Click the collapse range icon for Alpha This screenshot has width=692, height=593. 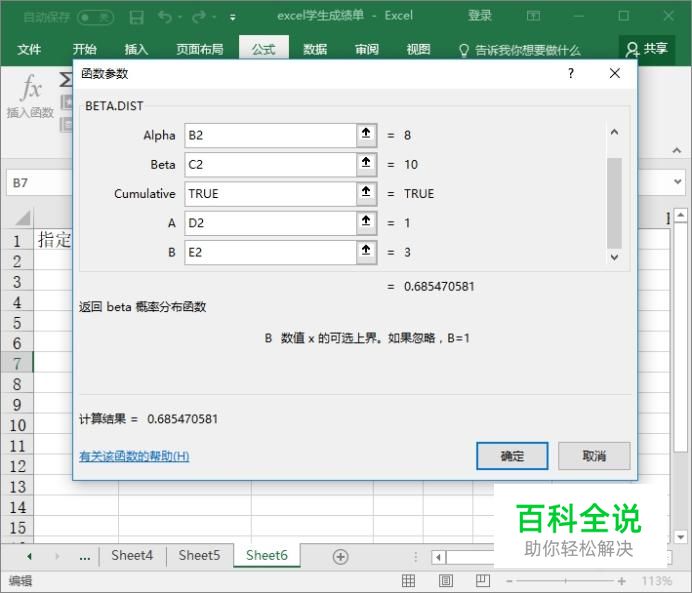click(x=366, y=134)
